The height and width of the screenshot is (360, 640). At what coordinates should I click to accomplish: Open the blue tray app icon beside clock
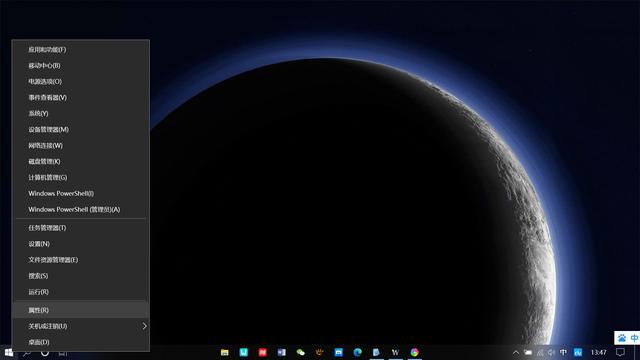578,352
